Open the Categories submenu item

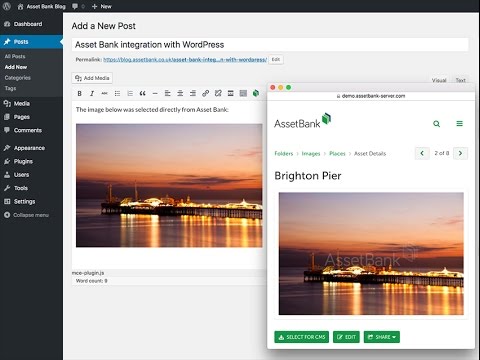[18, 78]
